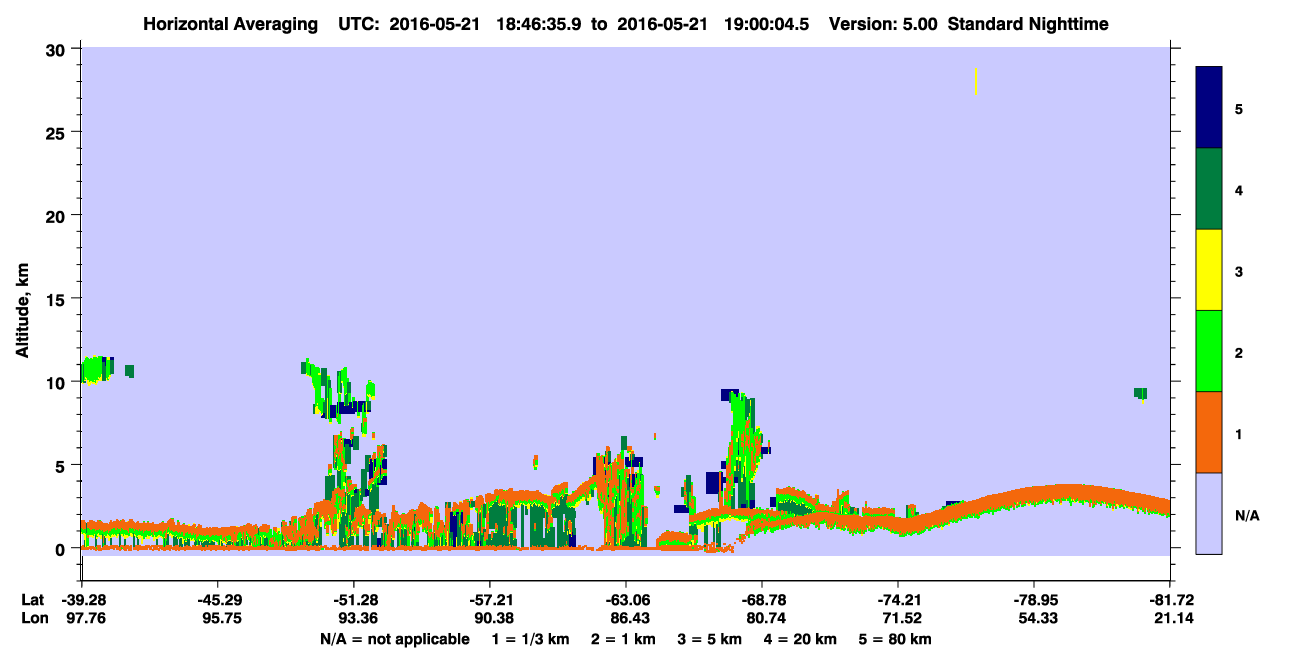Click the latitude value -81.72
This screenshot has width=1300, height=667.
pos(1170,600)
